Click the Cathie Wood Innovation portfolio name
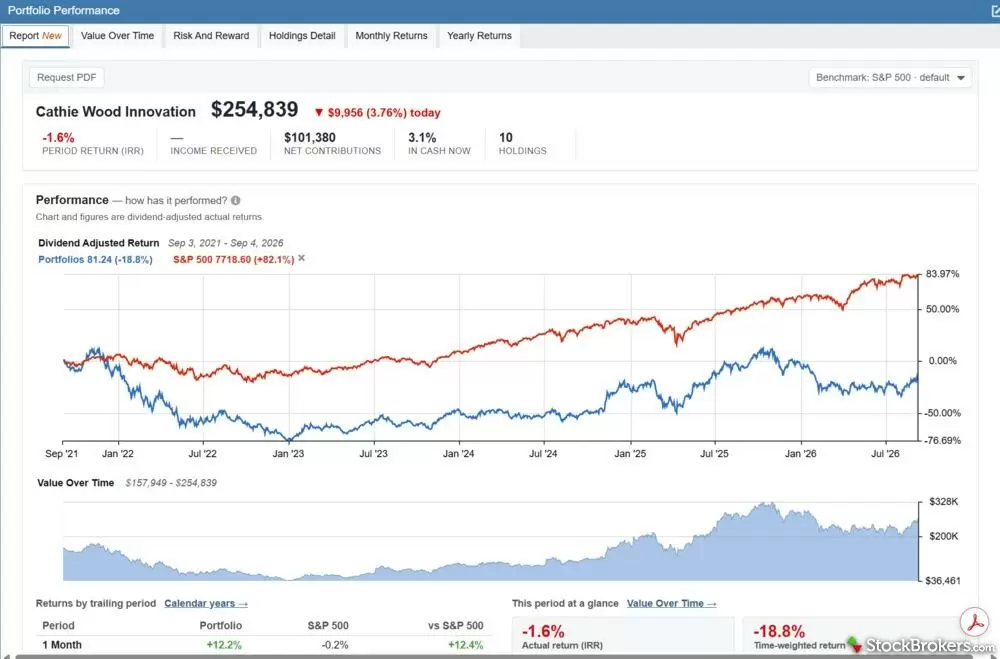Image resolution: width=1000 pixels, height=659 pixels. coord(115,112)
